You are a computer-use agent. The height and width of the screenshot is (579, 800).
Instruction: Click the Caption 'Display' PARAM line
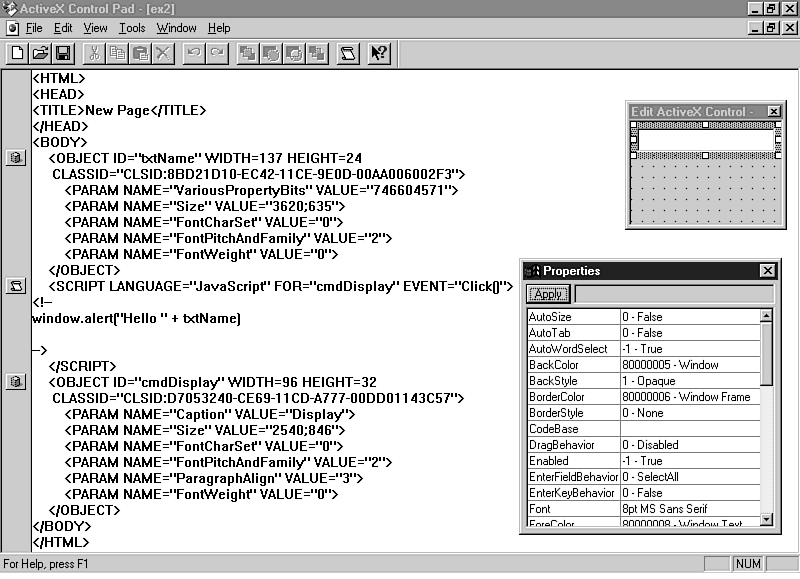pos(210,414)
